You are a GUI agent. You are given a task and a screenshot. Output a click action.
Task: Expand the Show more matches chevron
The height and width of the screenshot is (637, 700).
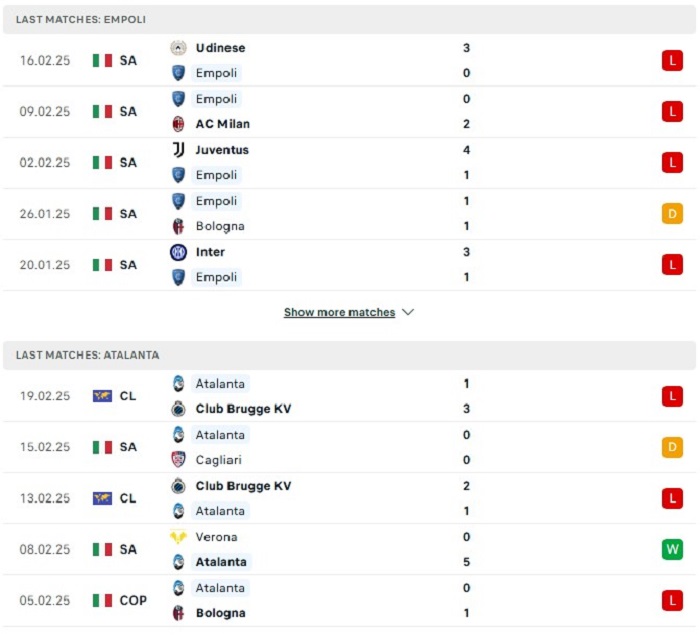(408, 312)
